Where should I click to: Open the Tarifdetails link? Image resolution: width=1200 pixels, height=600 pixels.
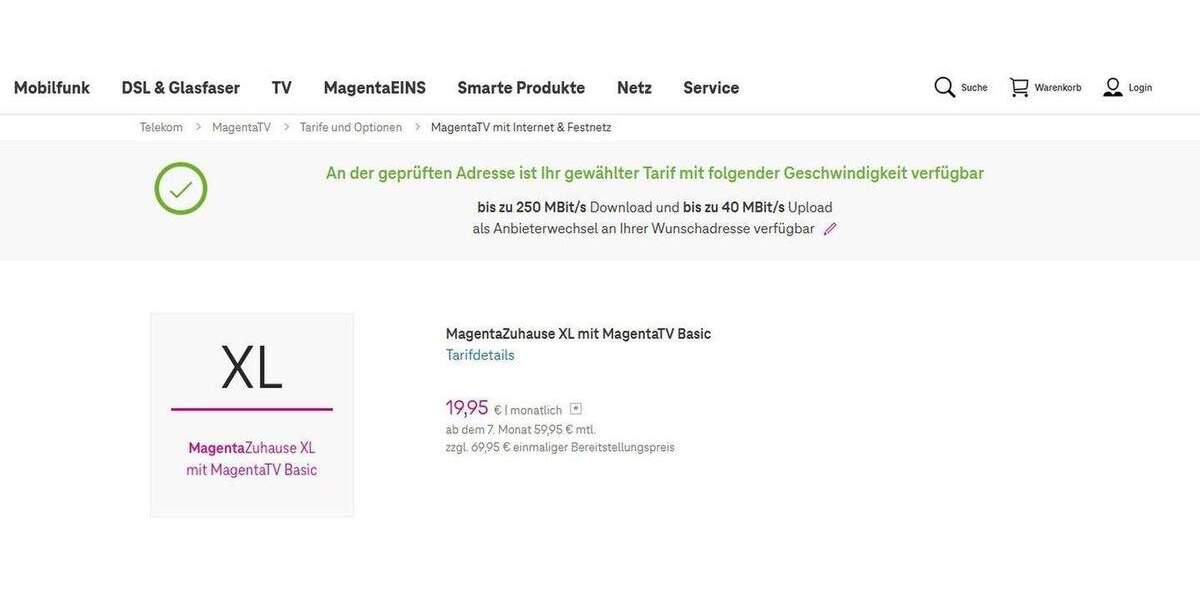(x=480, y=355)
